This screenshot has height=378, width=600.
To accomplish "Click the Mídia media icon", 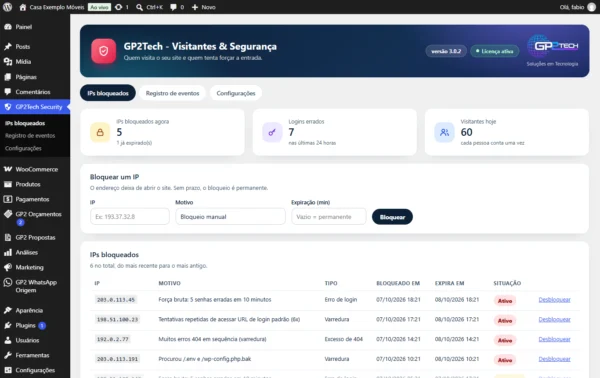I will pos(8,62).
